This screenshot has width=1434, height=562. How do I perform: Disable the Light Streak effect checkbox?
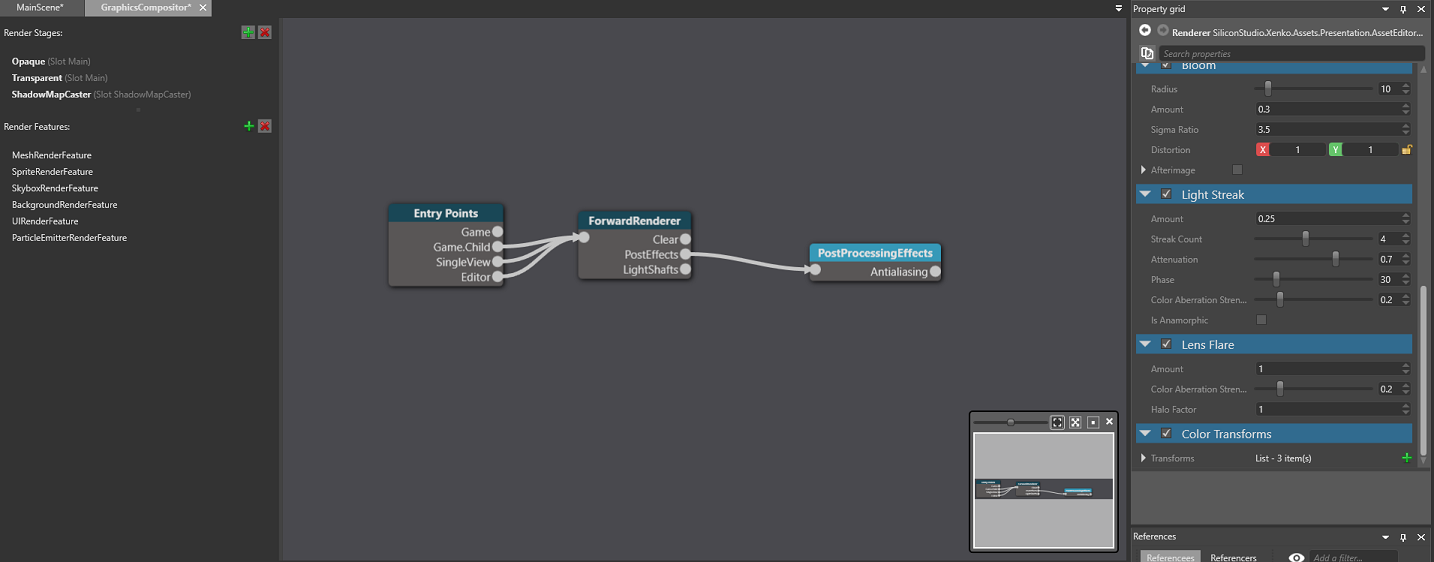1166,195
